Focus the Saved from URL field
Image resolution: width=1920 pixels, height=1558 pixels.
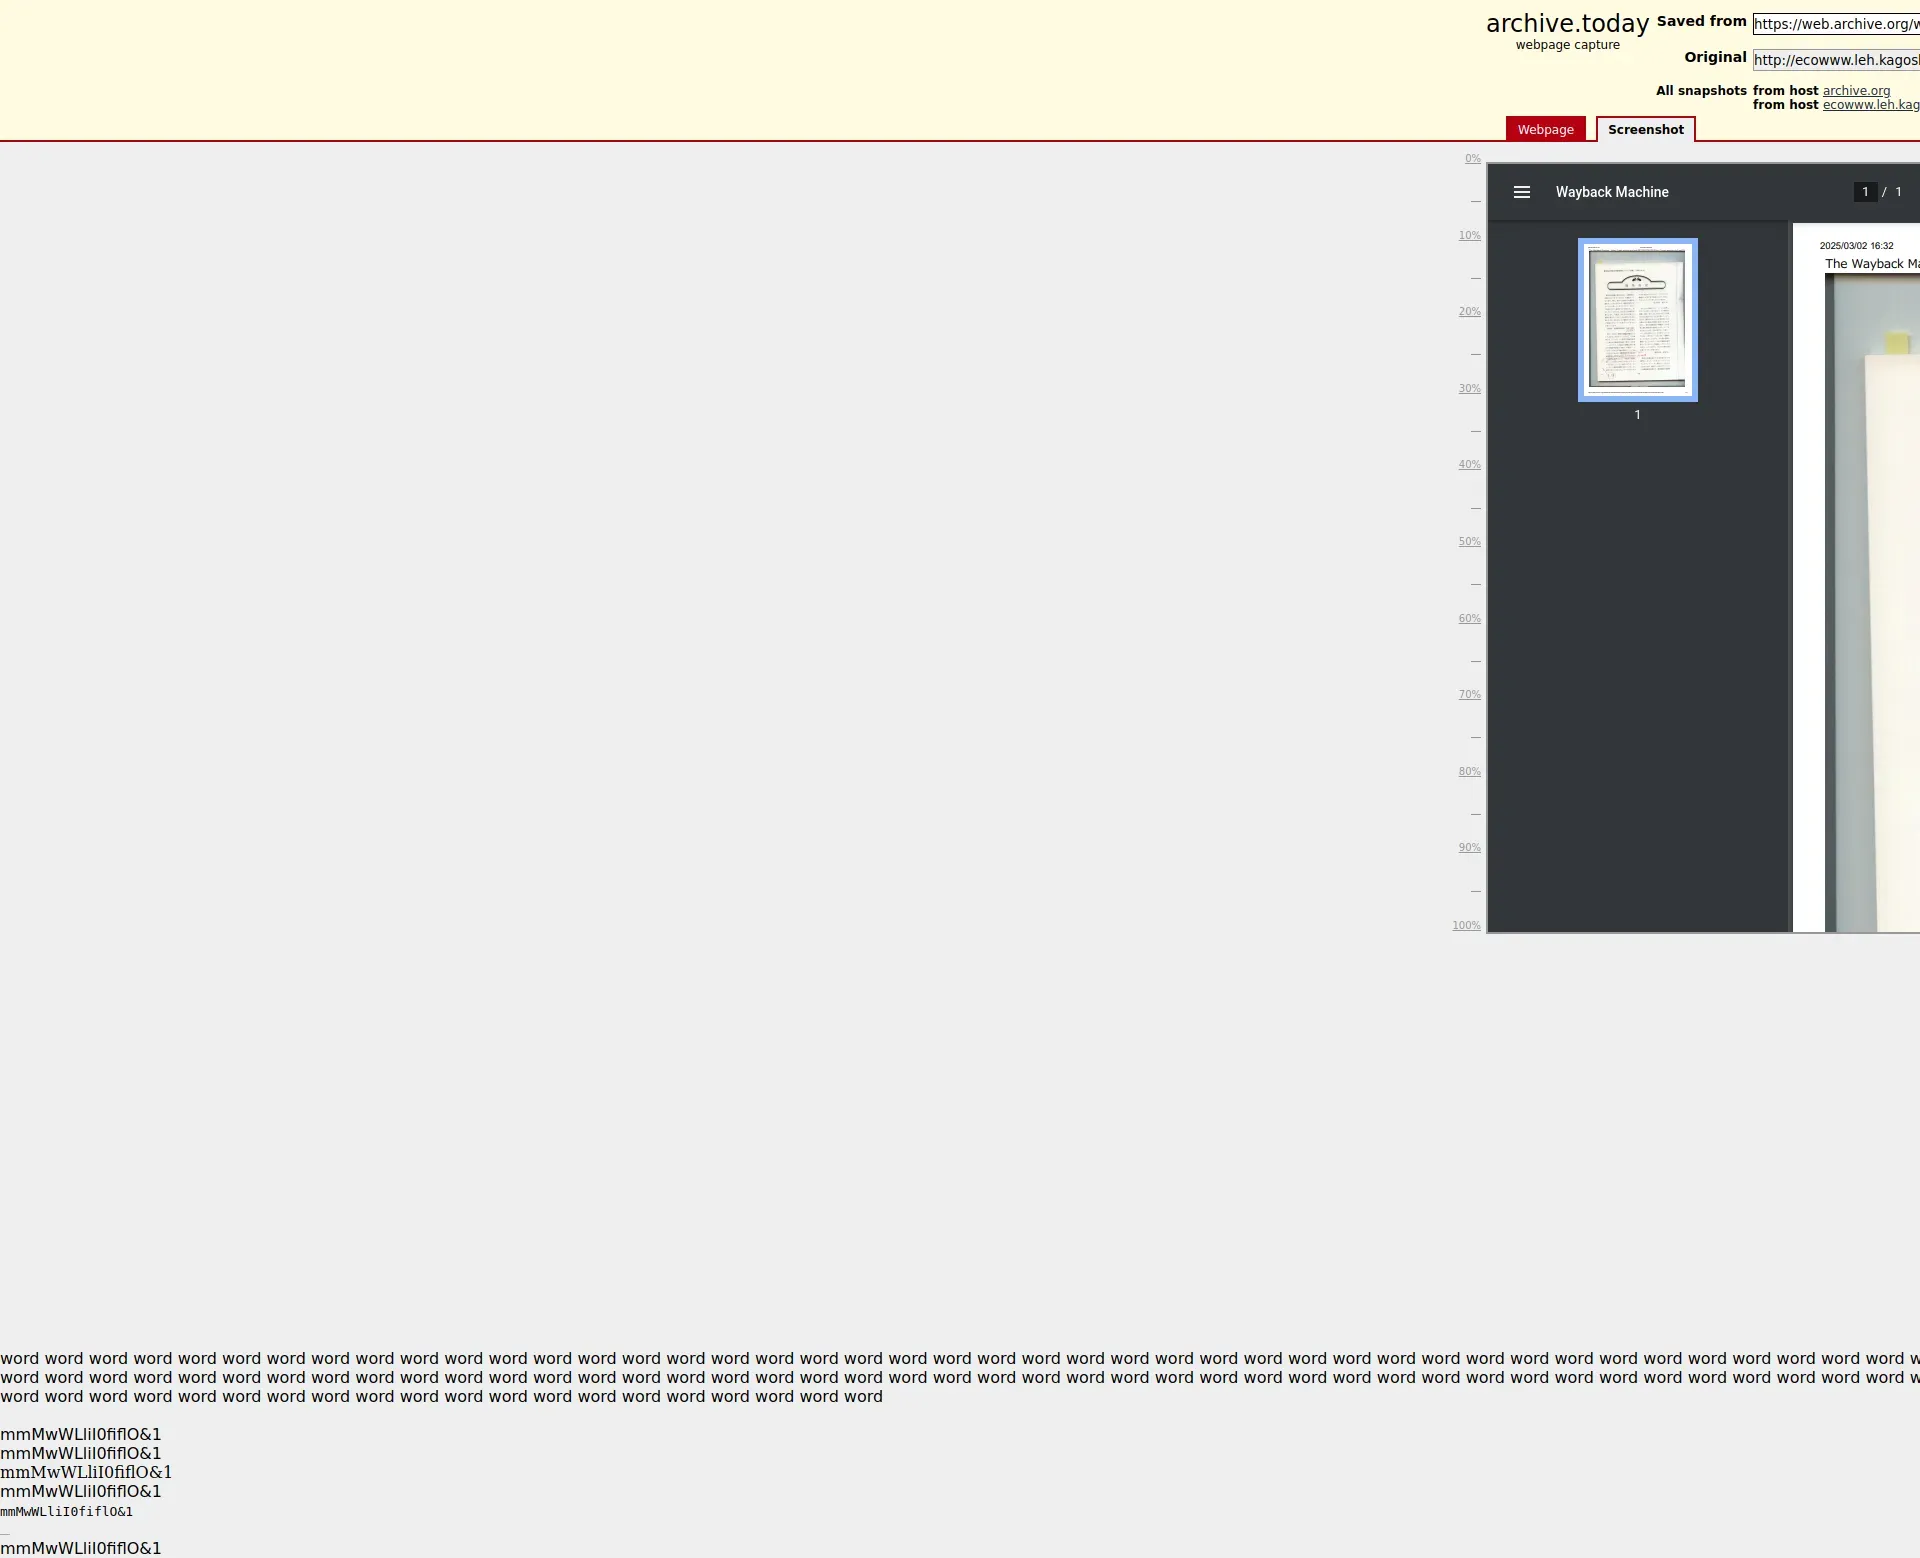[1835, 24]
